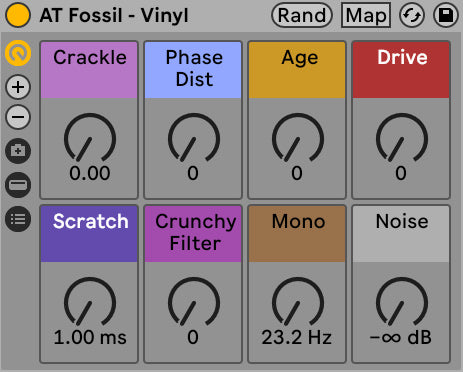Select the Age macro title header
Image resolution: width=463 pixels, height=372 pixels.
click(297, 70)
